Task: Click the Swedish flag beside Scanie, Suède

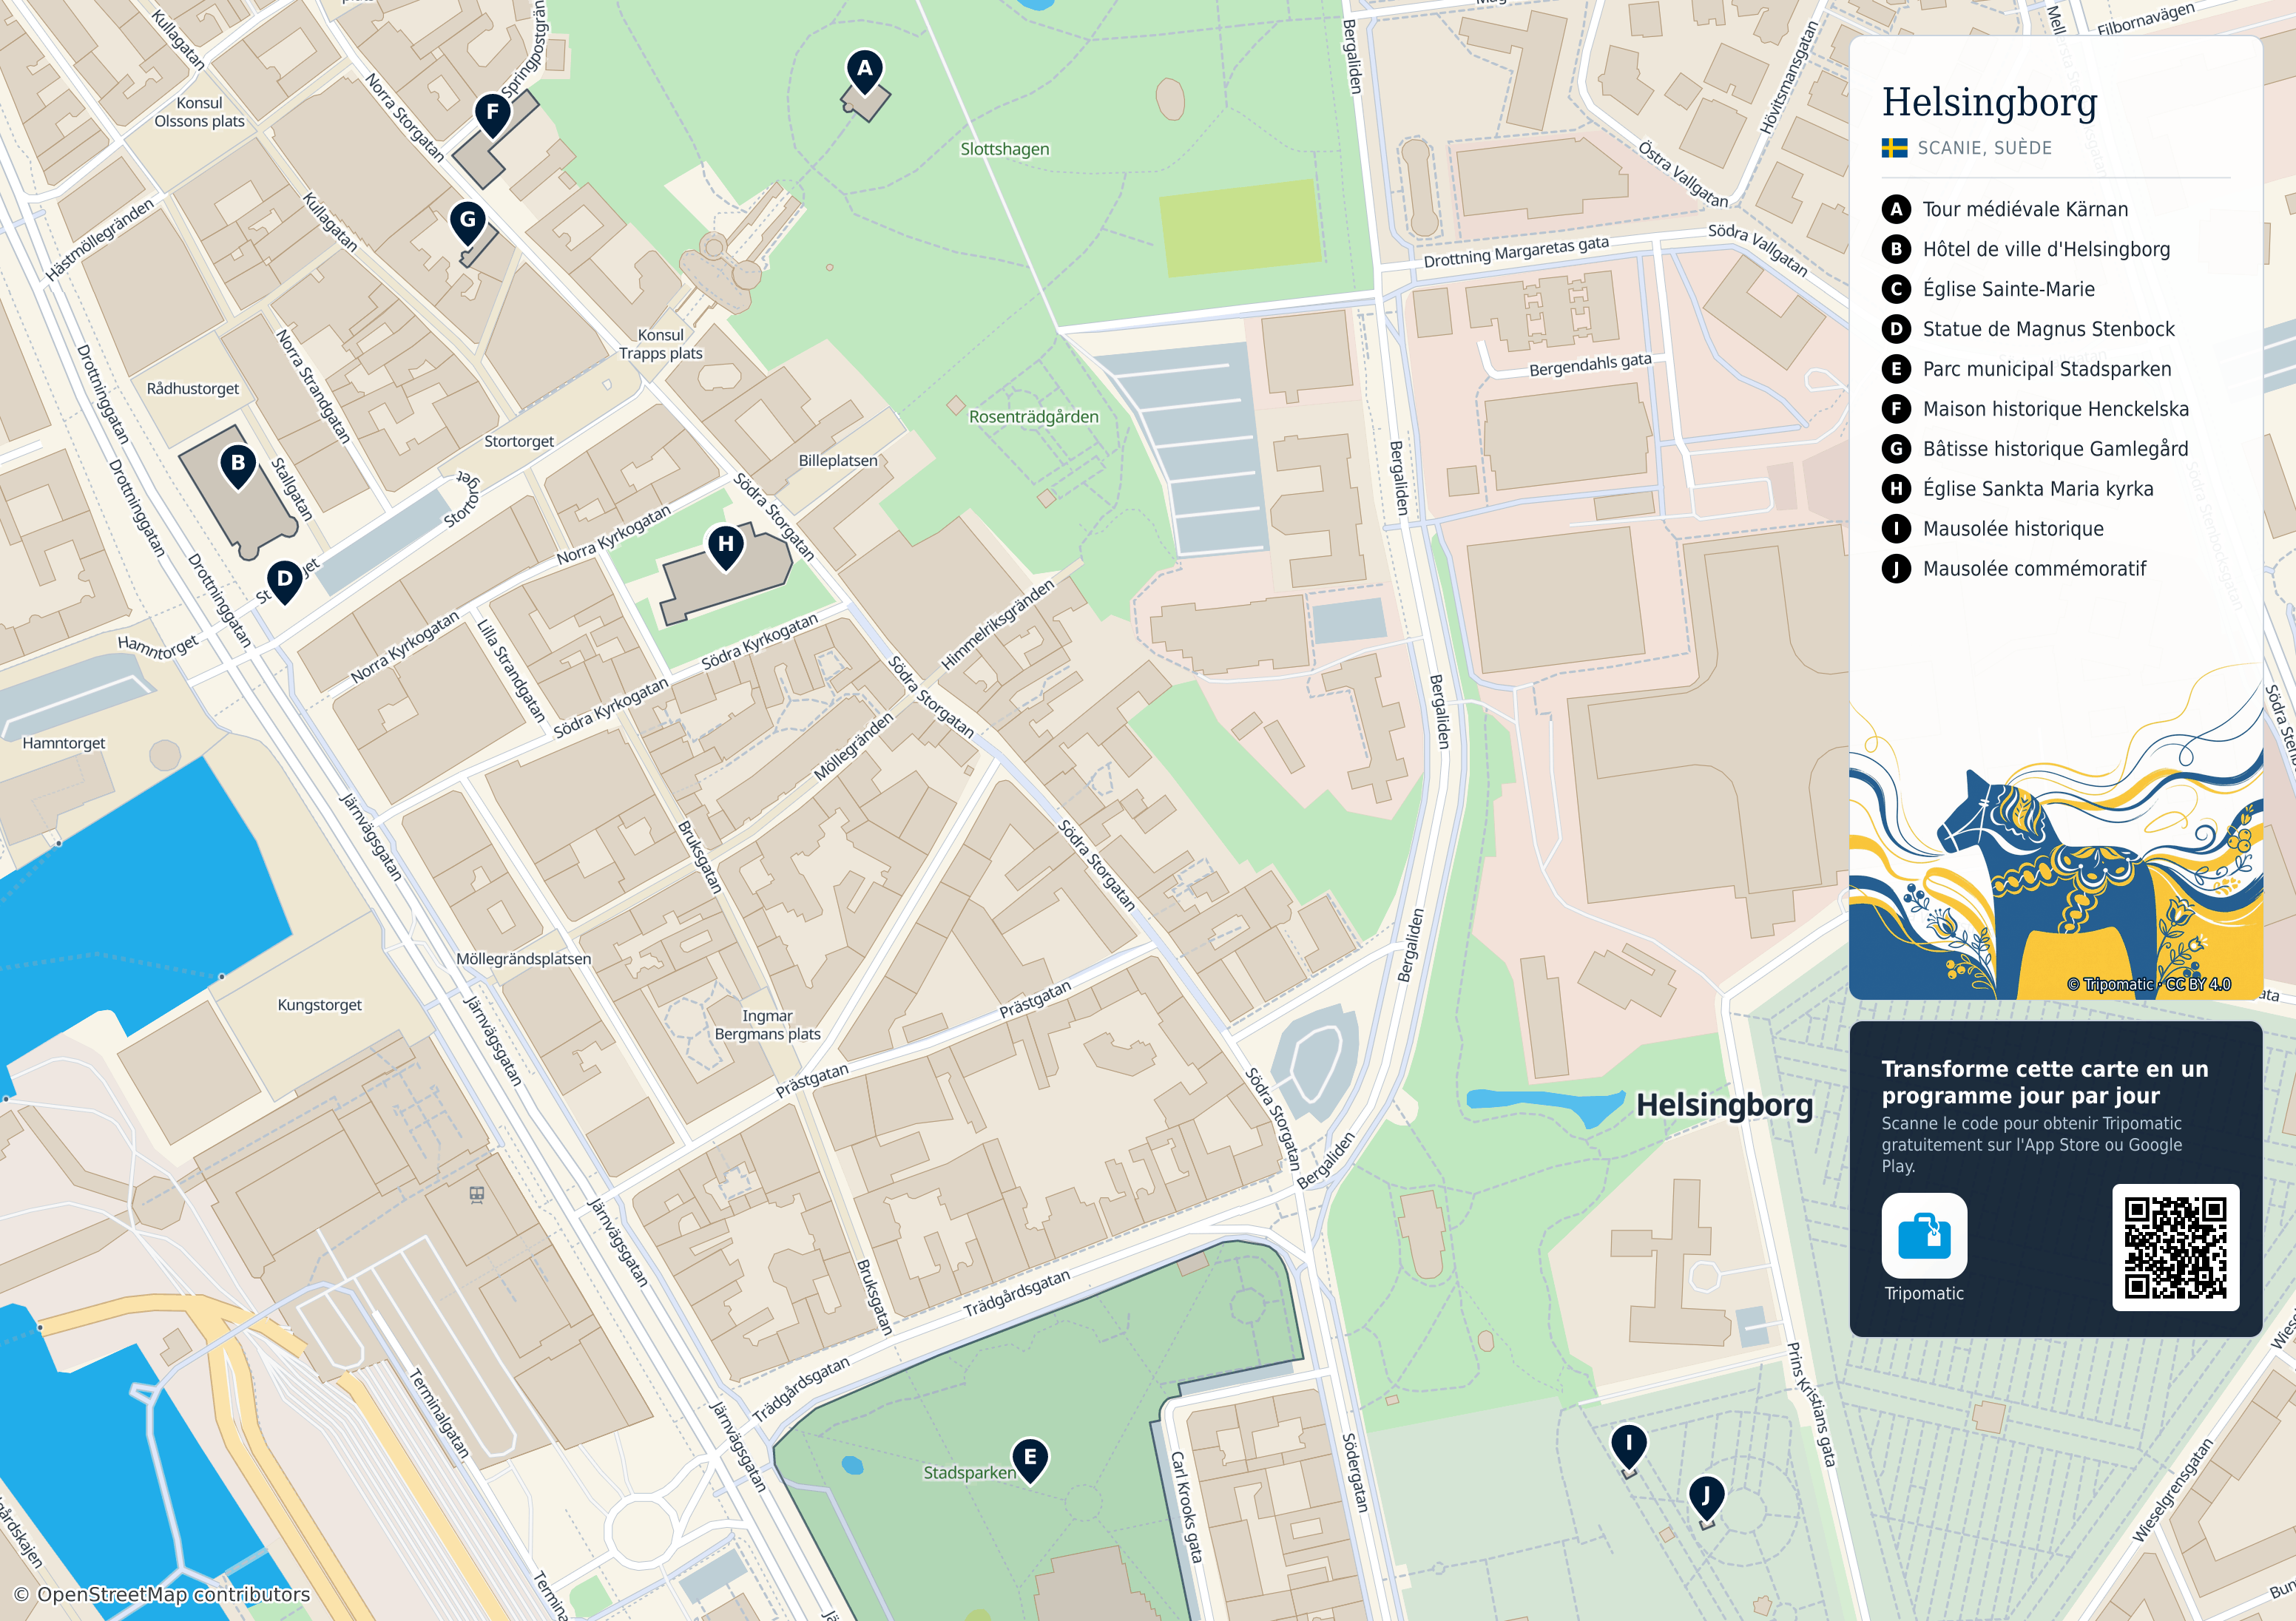Action: coord(1894,148)
